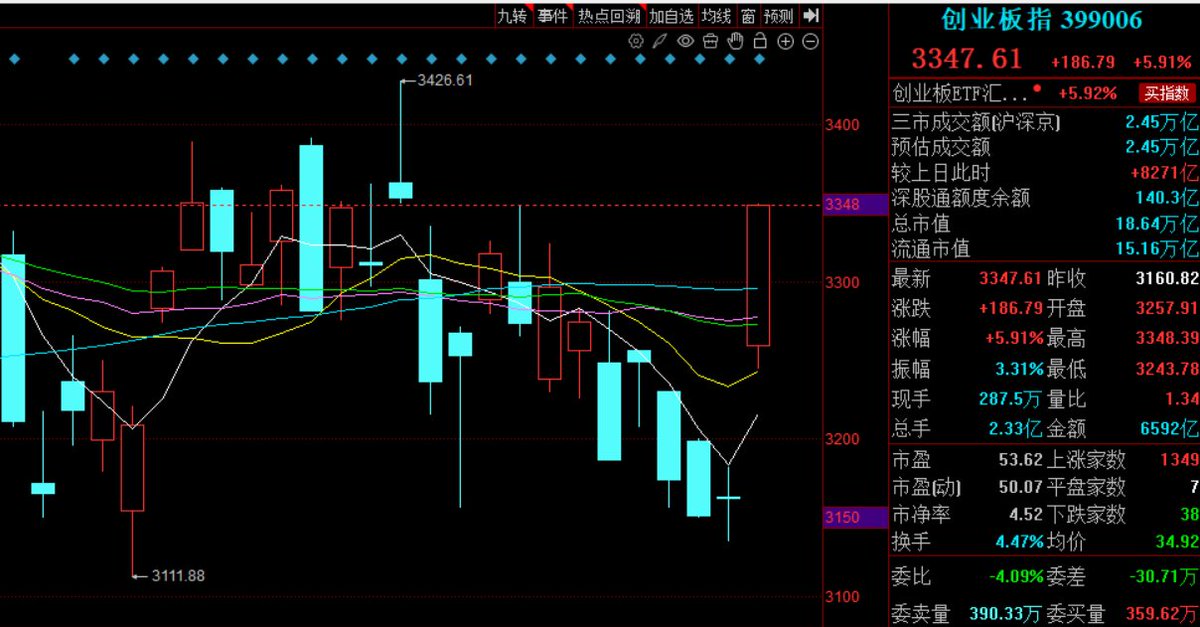Toggle the eye visibility icon on chart
This screenshot has width=1200, height=627.
click(685, 41)
